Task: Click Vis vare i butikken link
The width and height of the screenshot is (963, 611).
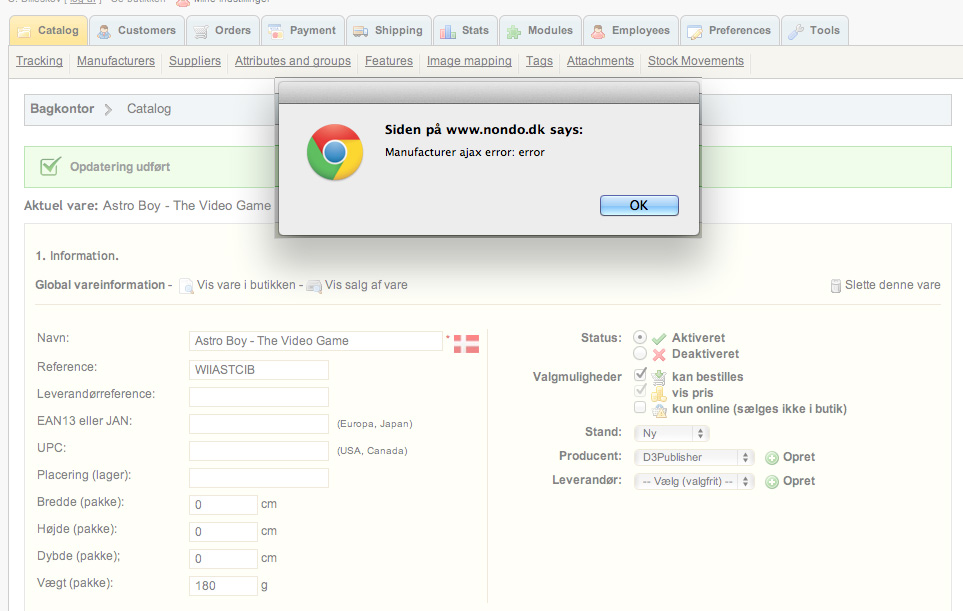Action: click(x=246, y=285)
